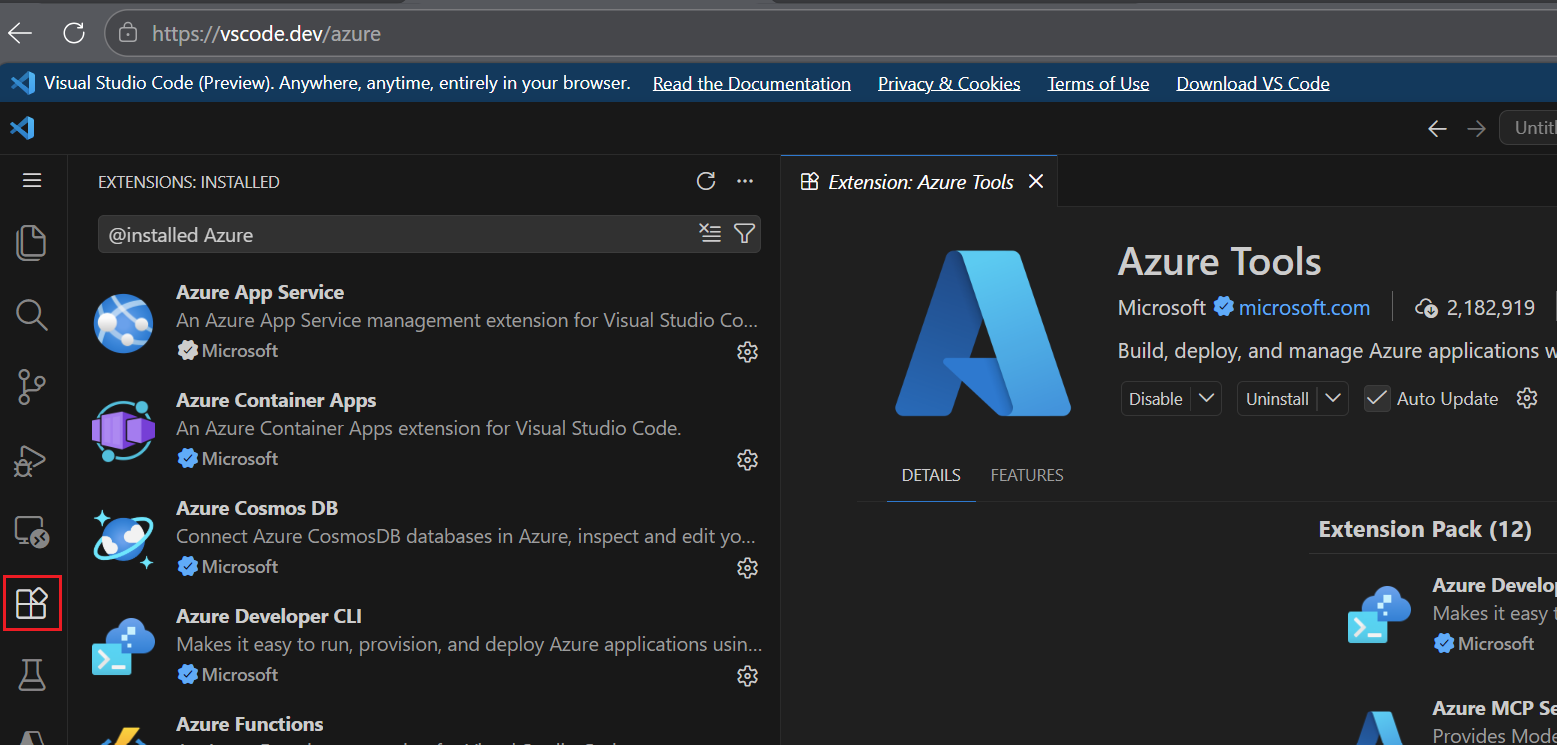Screen dimensions: 1557x745
Task: Open the Source Control view
Action: pyautogui.click(x=31, y=387)
